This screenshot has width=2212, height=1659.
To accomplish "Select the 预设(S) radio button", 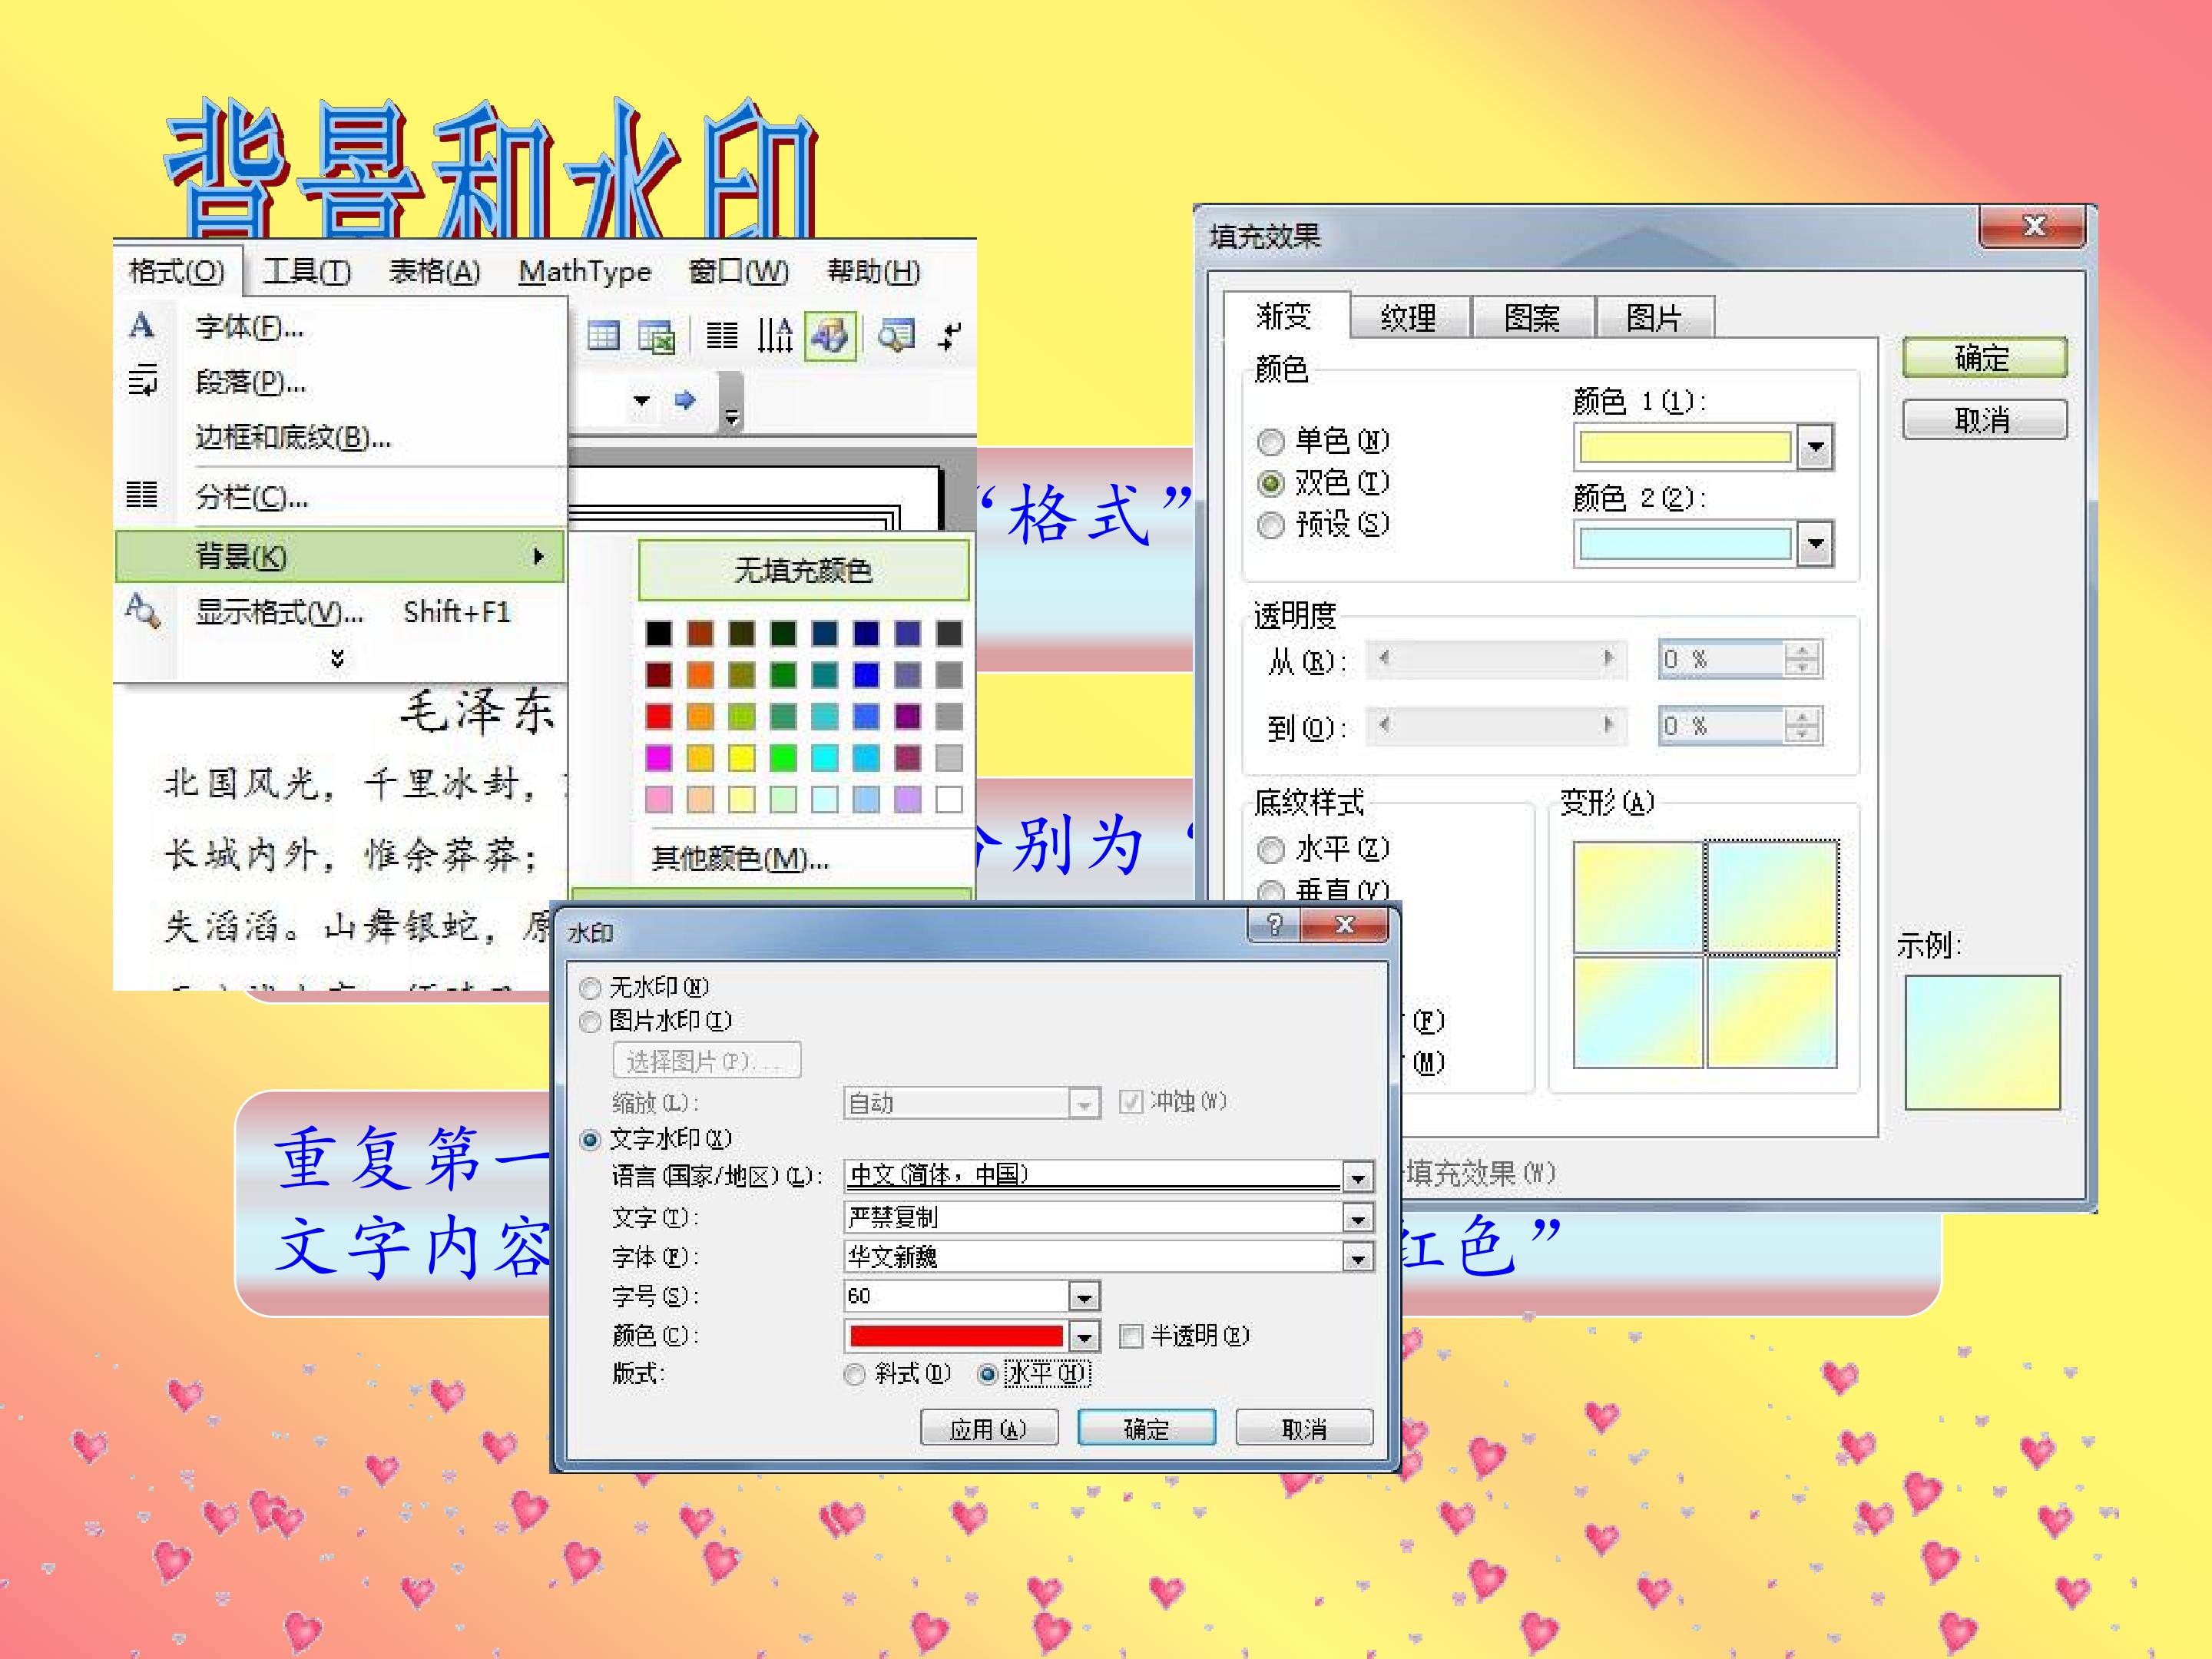I will click(1270, 525).
